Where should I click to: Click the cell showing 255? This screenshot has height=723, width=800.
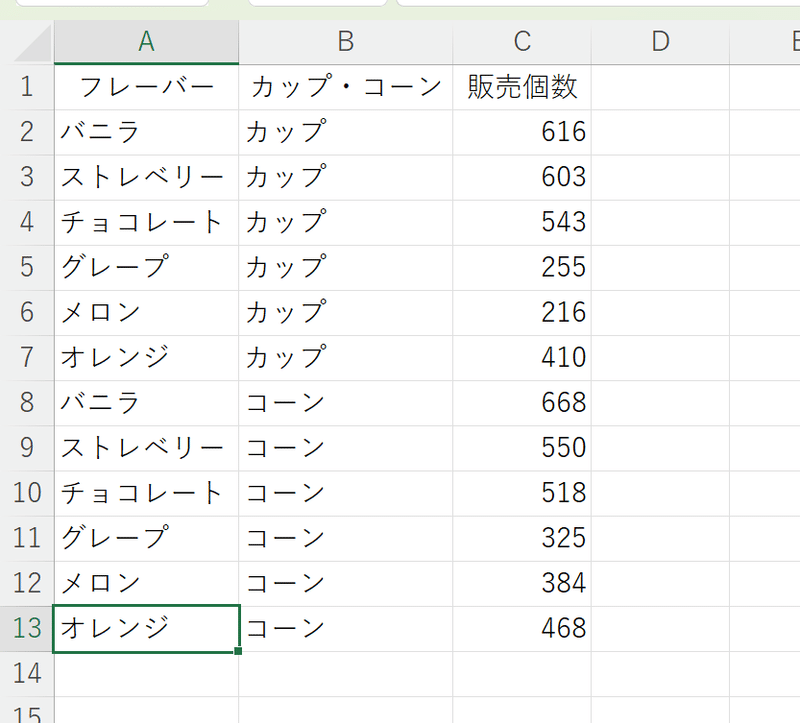[x=522, y=267]
